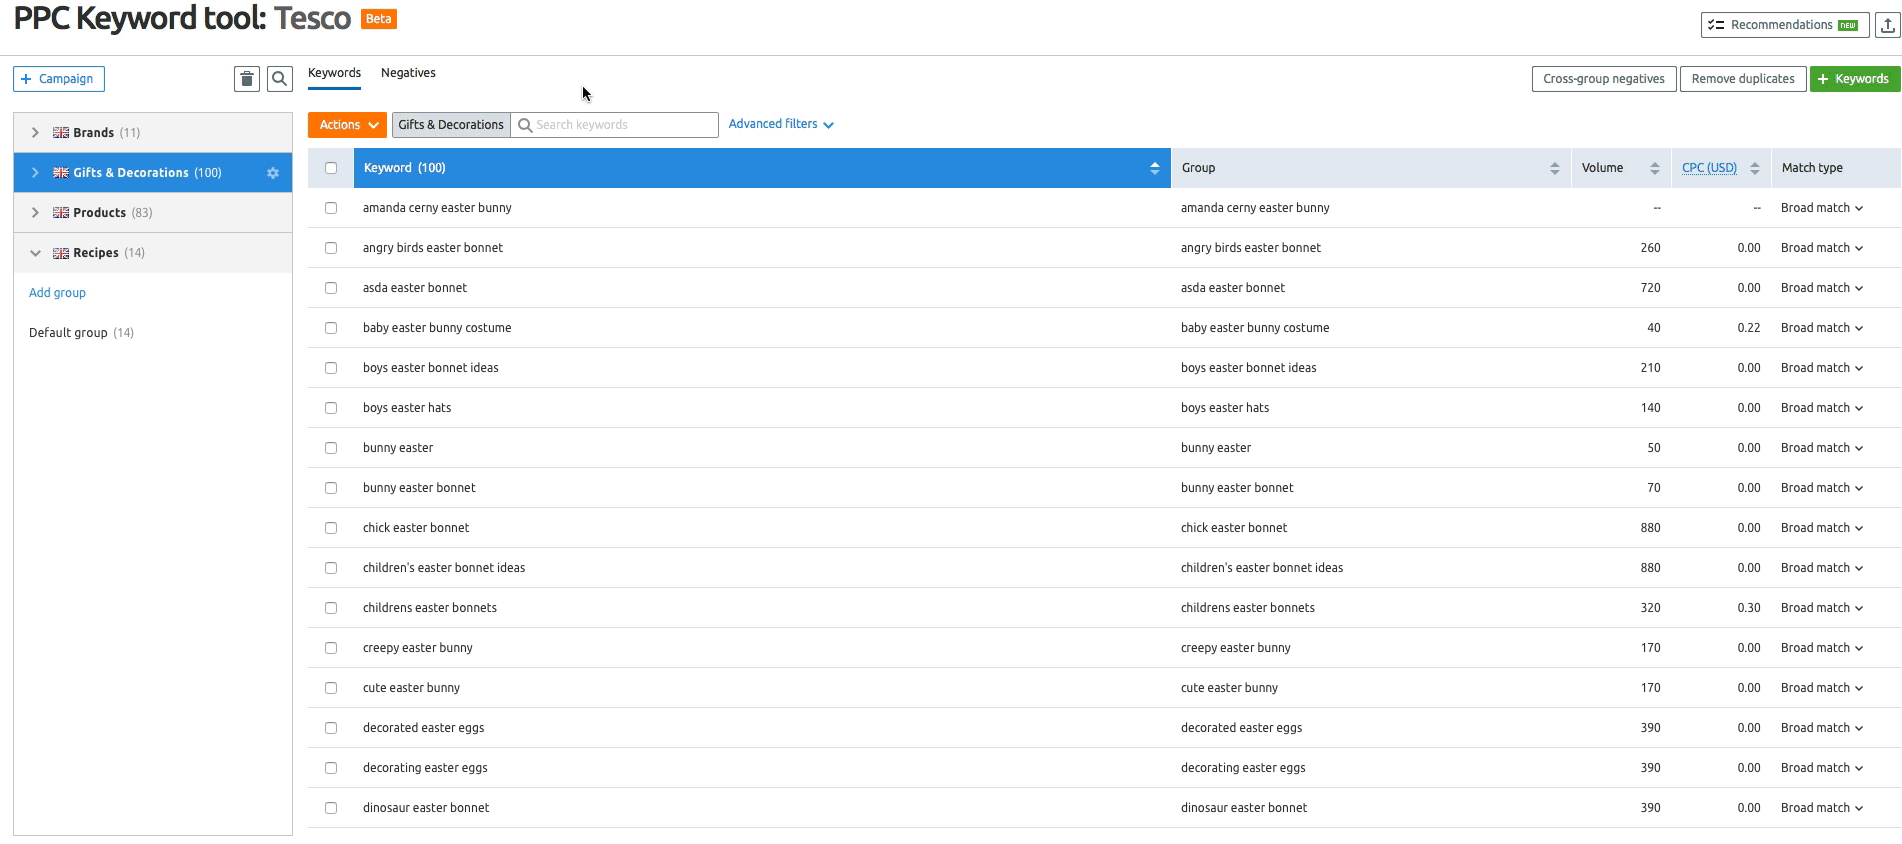Open the Default group
Screen dimensions: 1902x844
81,333
